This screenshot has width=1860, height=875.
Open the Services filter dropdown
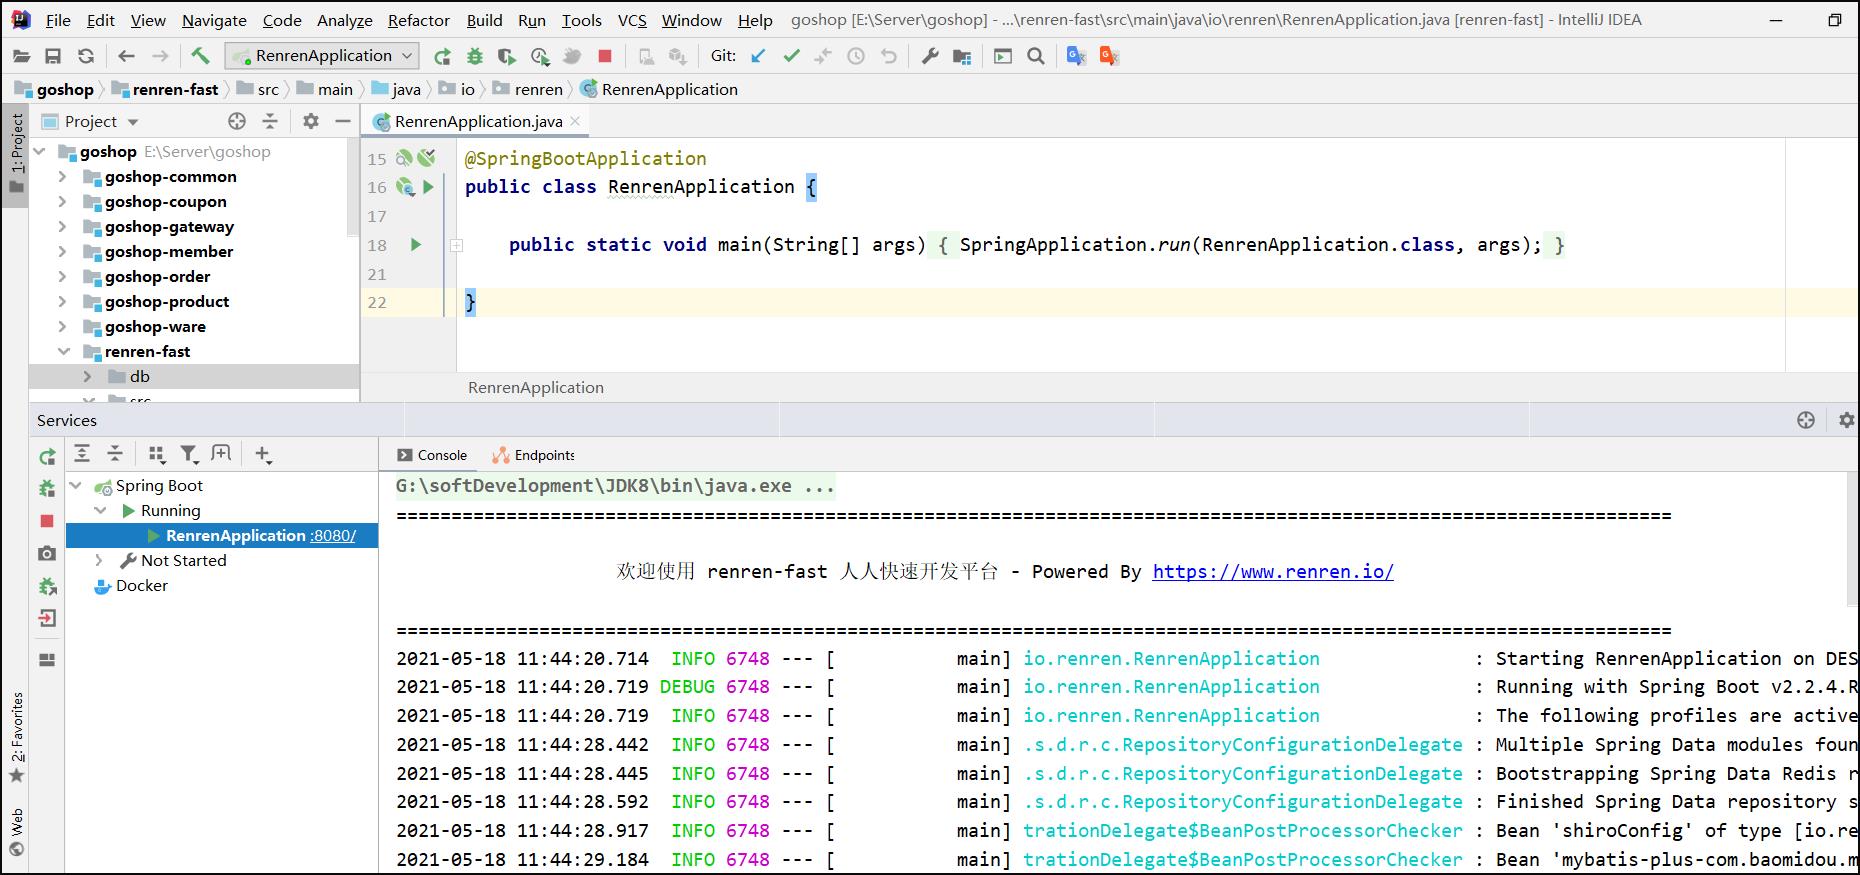point(189,454)
